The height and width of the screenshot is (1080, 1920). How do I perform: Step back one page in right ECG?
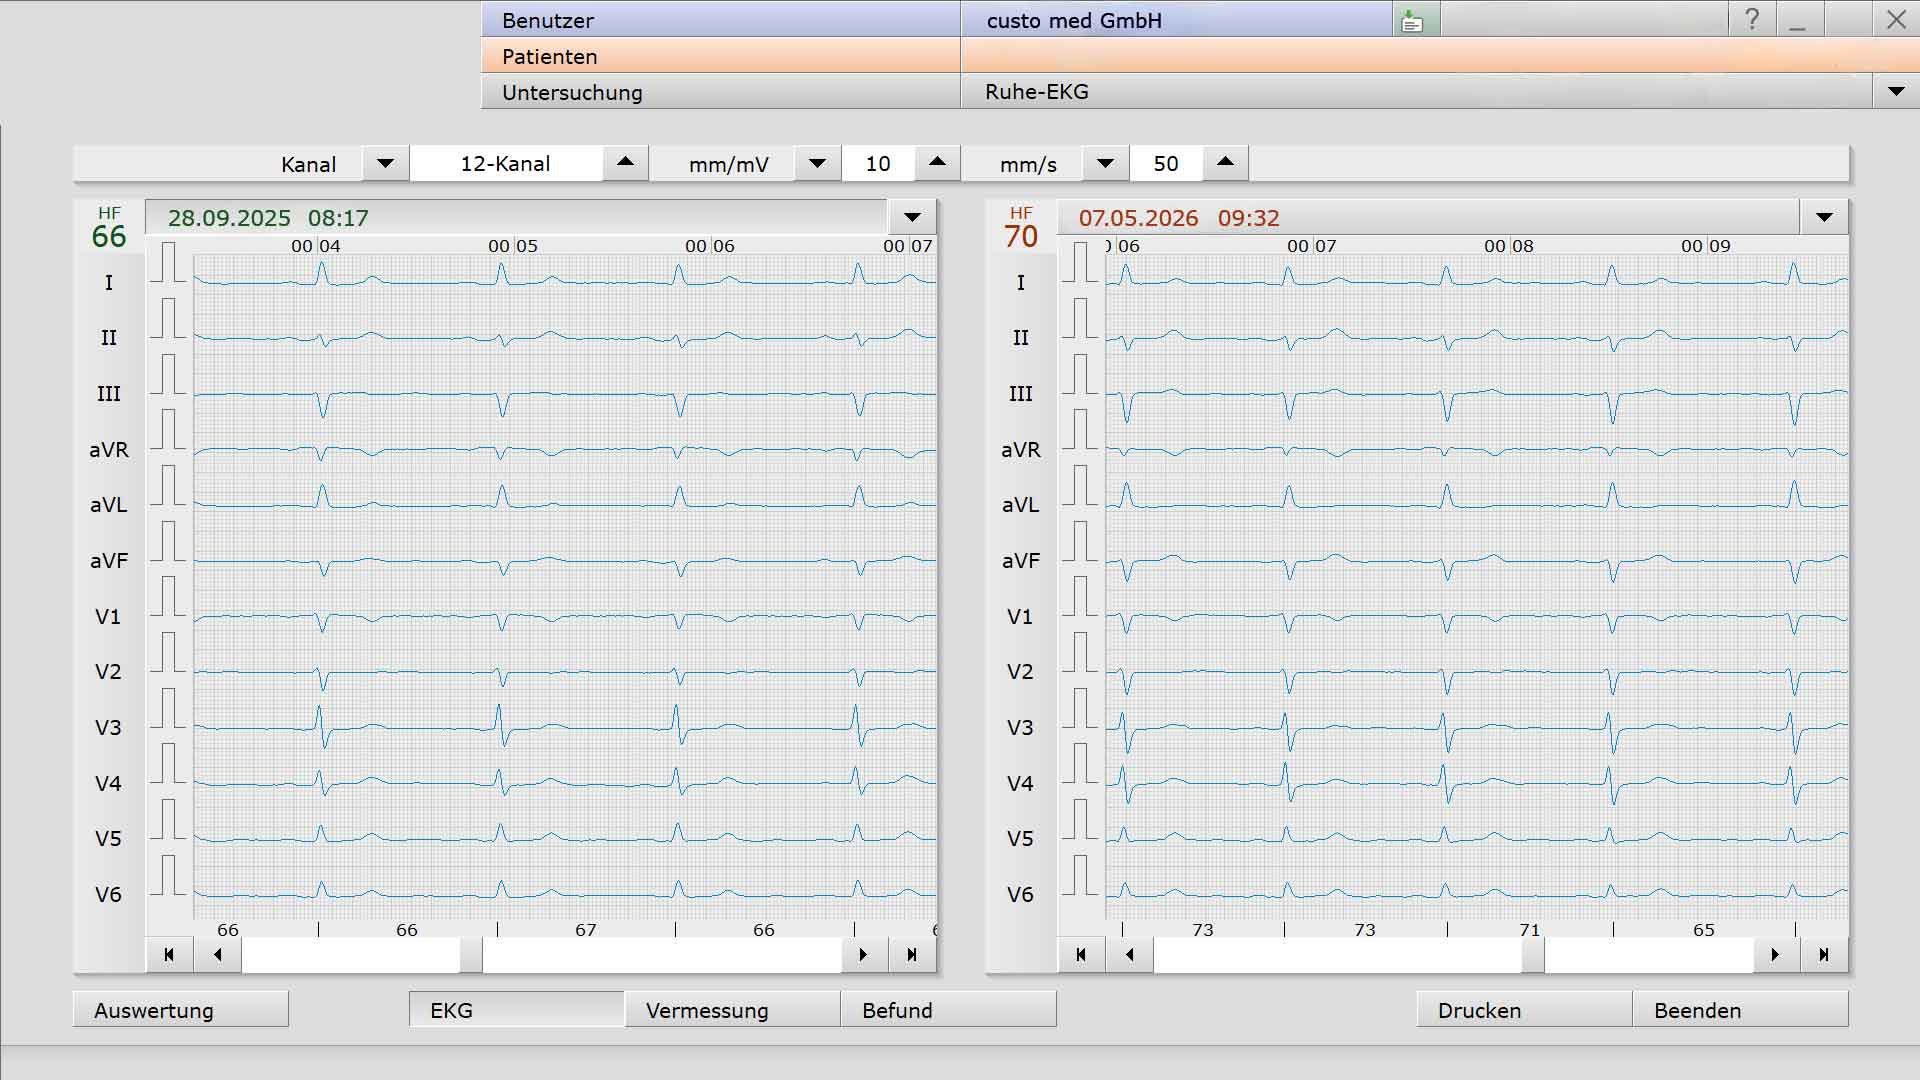click(1130, 955)
